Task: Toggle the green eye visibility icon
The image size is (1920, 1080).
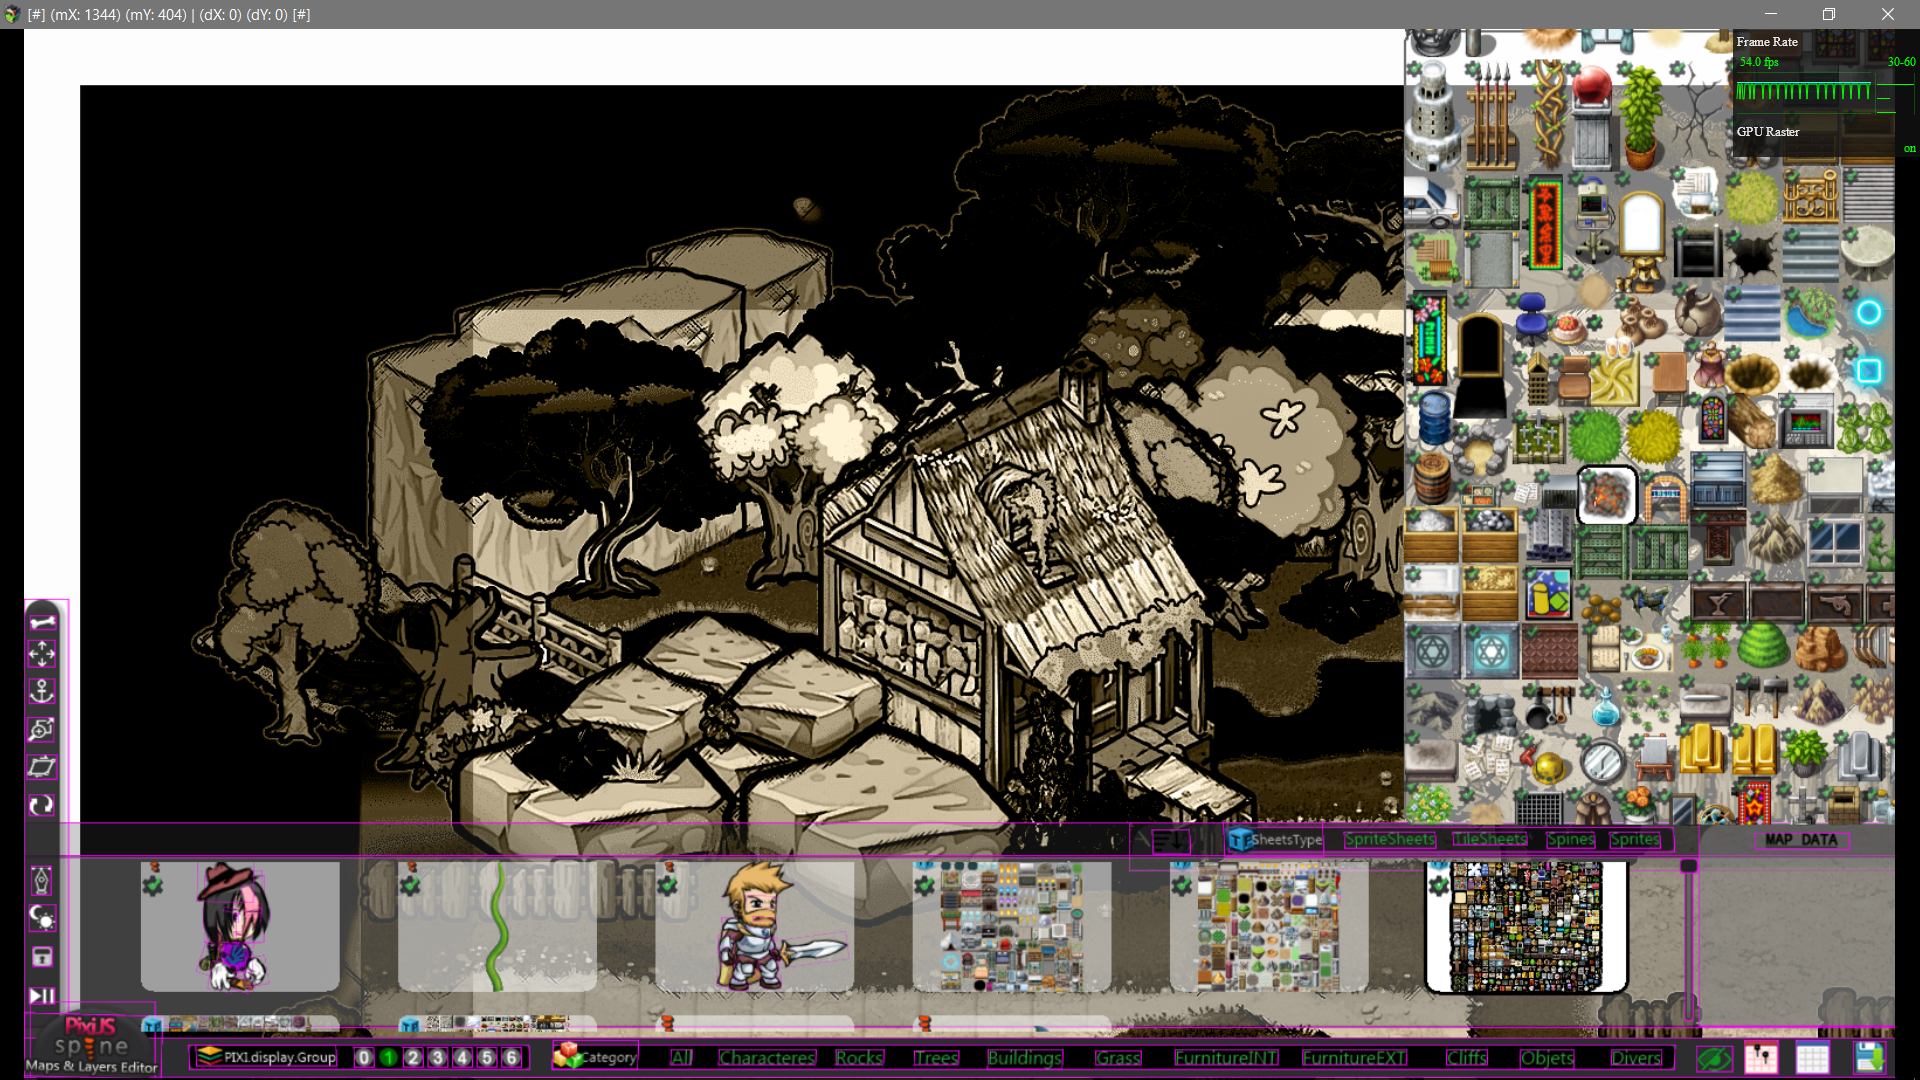Action: 1714,1057
